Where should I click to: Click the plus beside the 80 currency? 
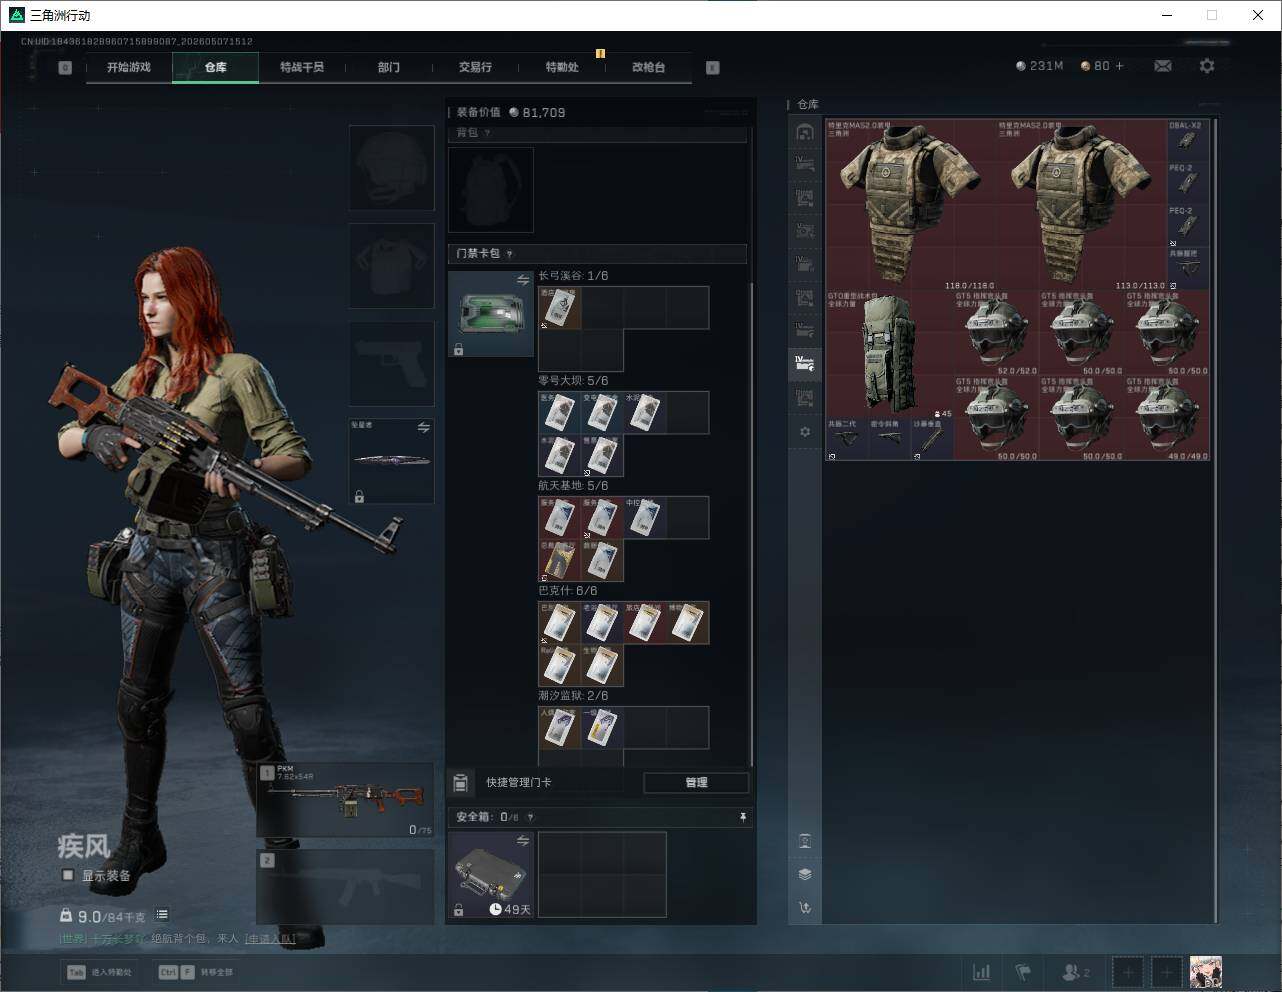click(x=1119, y=66)
